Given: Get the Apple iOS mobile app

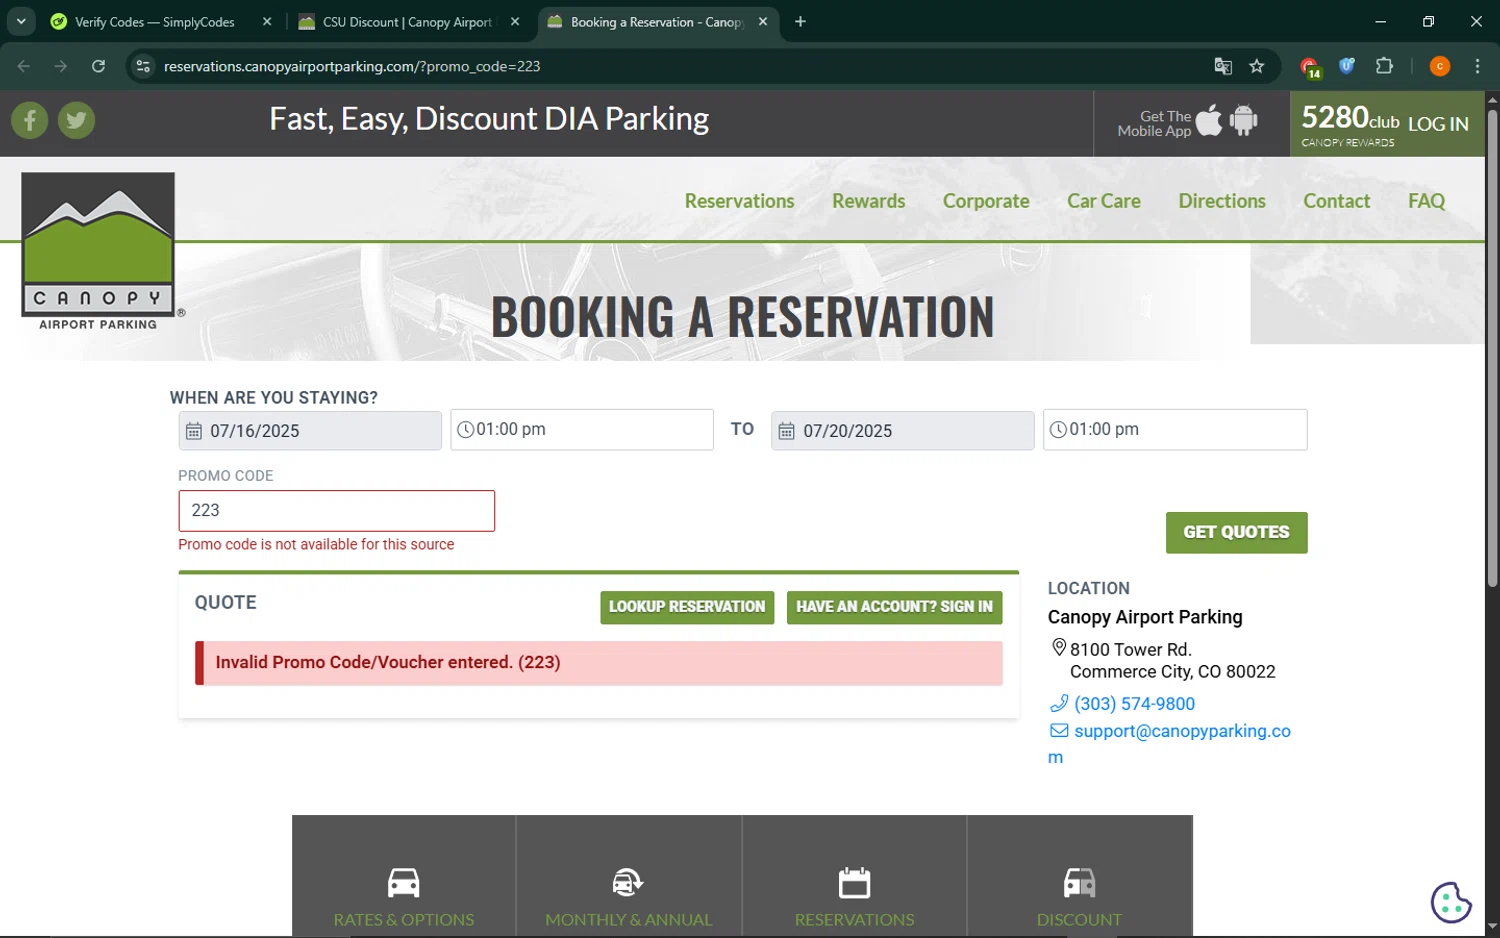Looking at the screenshot, I should (1209, 121).
